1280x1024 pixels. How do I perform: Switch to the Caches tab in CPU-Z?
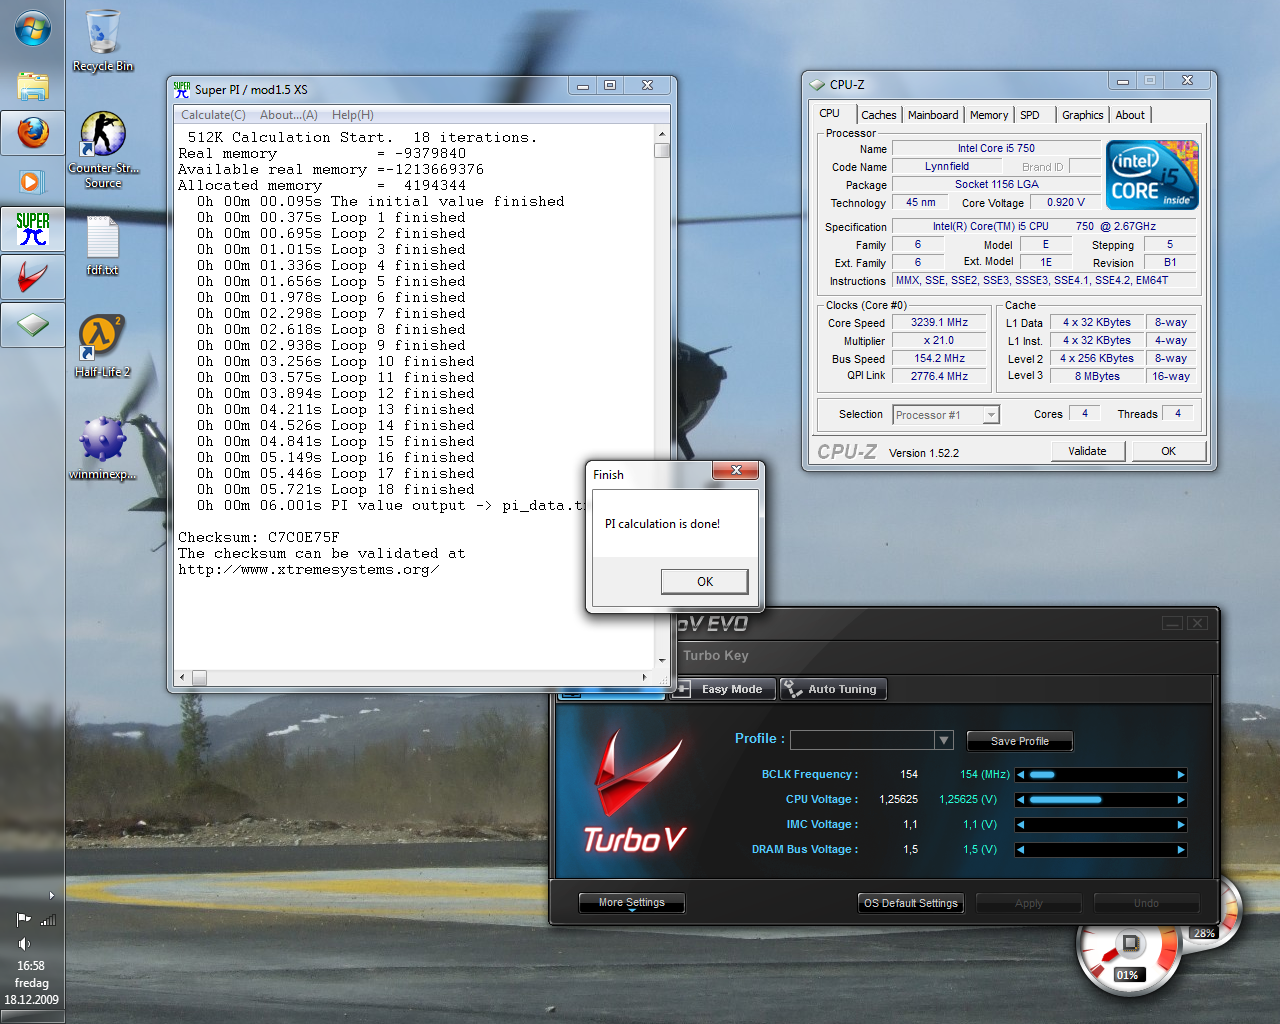coord(879,115)
